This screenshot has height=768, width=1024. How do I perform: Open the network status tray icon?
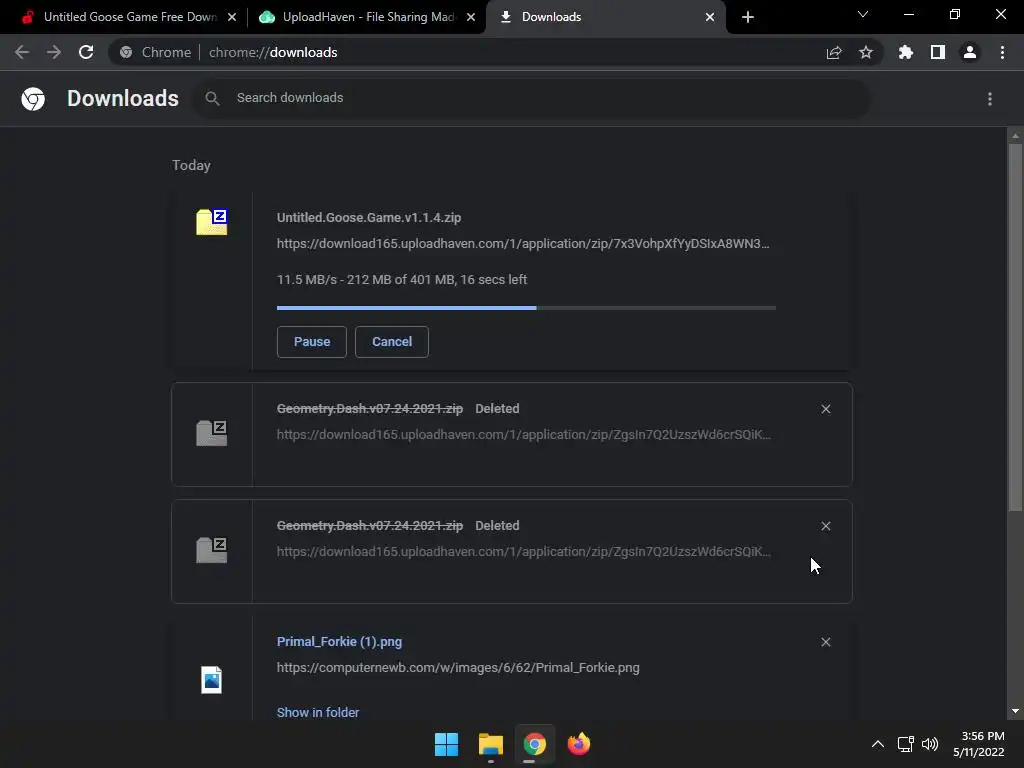pyautogui.click(x=905, y=744)
